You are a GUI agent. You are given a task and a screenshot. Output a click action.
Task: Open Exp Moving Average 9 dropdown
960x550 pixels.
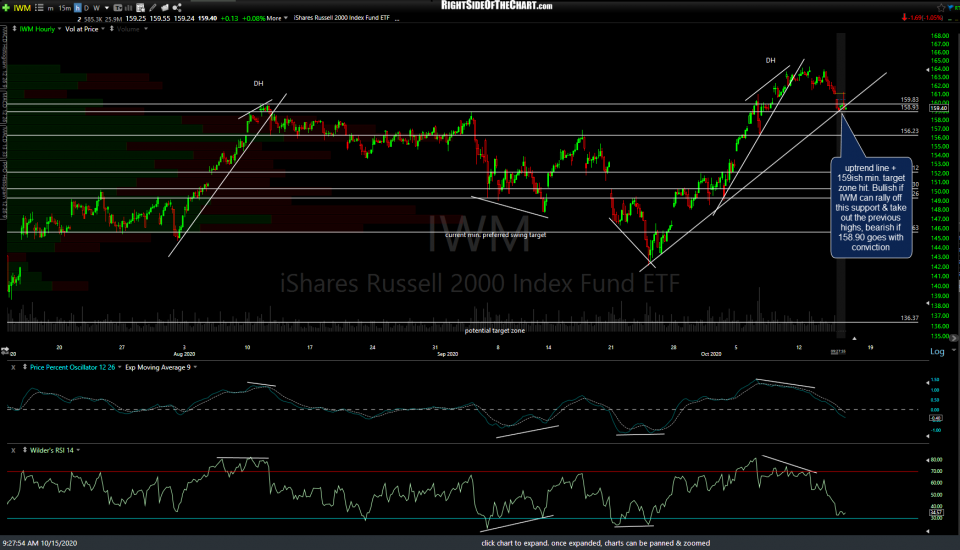click(195, 367)
